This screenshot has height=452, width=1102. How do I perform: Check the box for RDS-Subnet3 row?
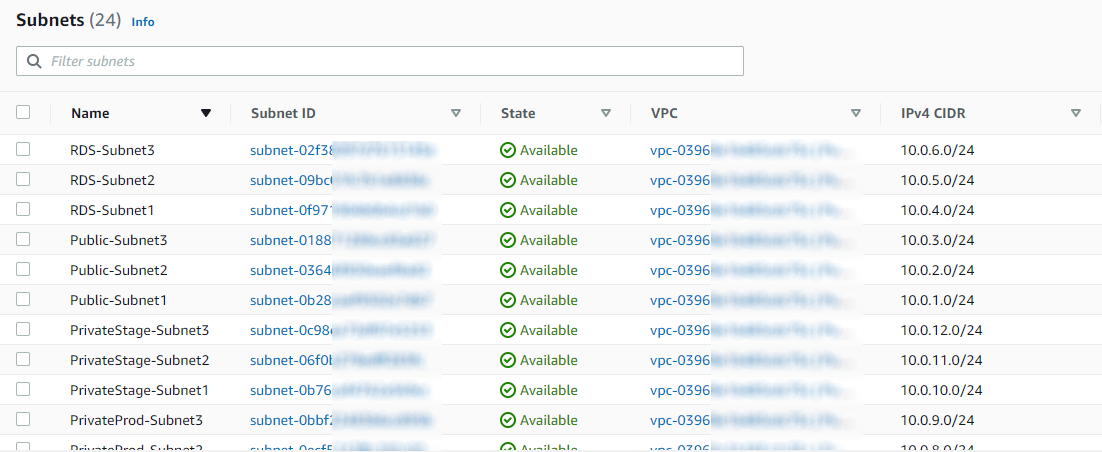[x=23, y=150]
